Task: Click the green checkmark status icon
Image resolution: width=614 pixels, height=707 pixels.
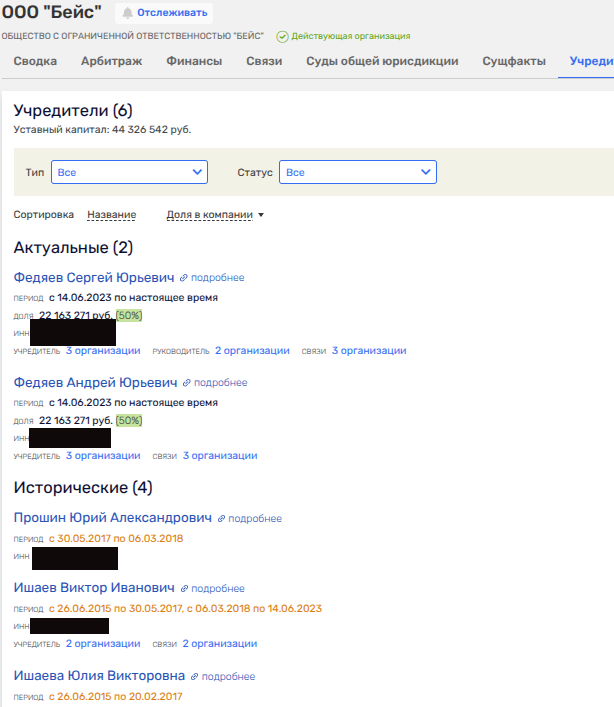Action: coord(282,37)
